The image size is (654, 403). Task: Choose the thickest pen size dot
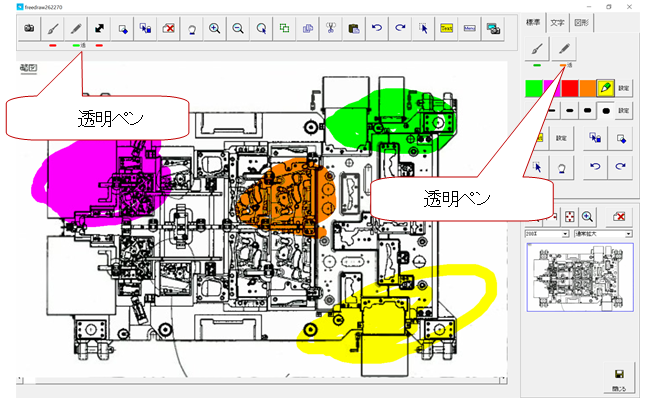click(605, 110)
